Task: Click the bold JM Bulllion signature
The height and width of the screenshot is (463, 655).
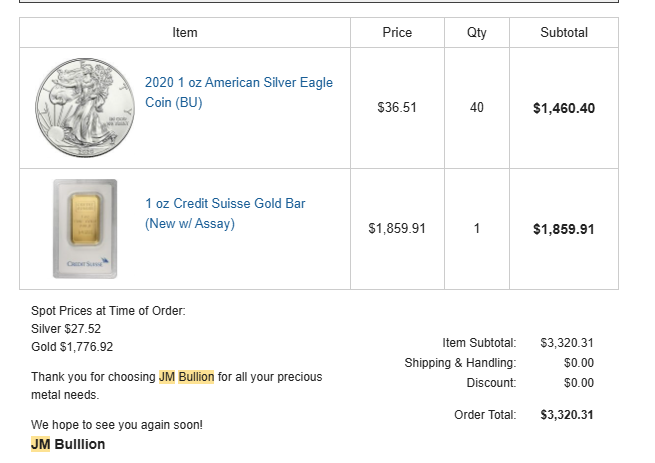Action: [x=68, y=444]
